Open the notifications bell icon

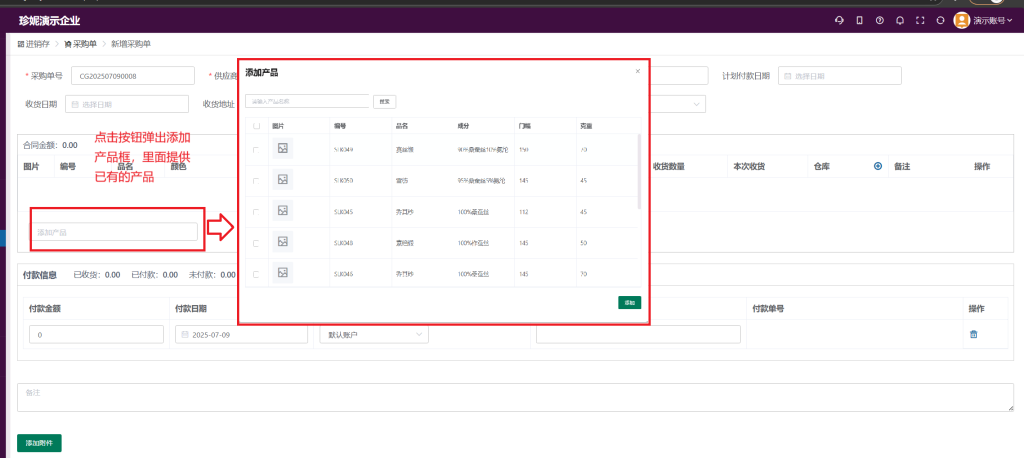click(x=900, y=20)
